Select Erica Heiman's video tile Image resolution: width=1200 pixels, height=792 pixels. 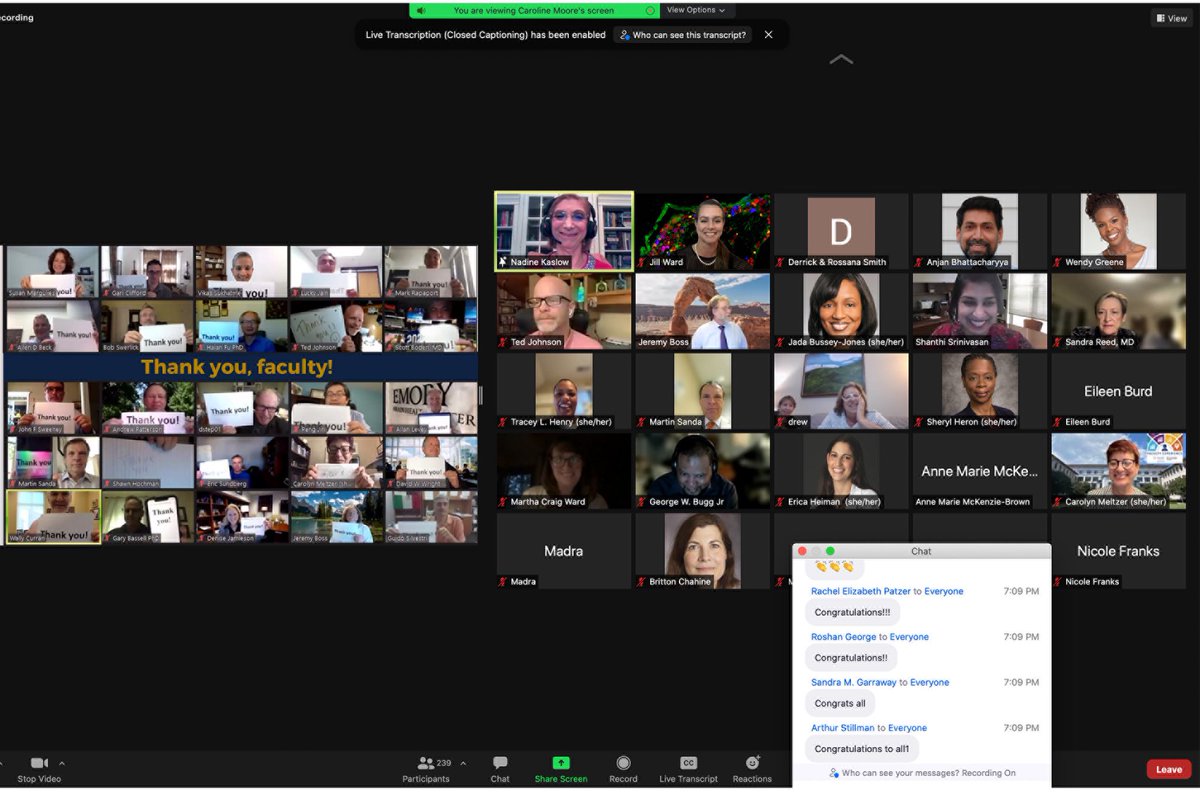click(841, 471)
